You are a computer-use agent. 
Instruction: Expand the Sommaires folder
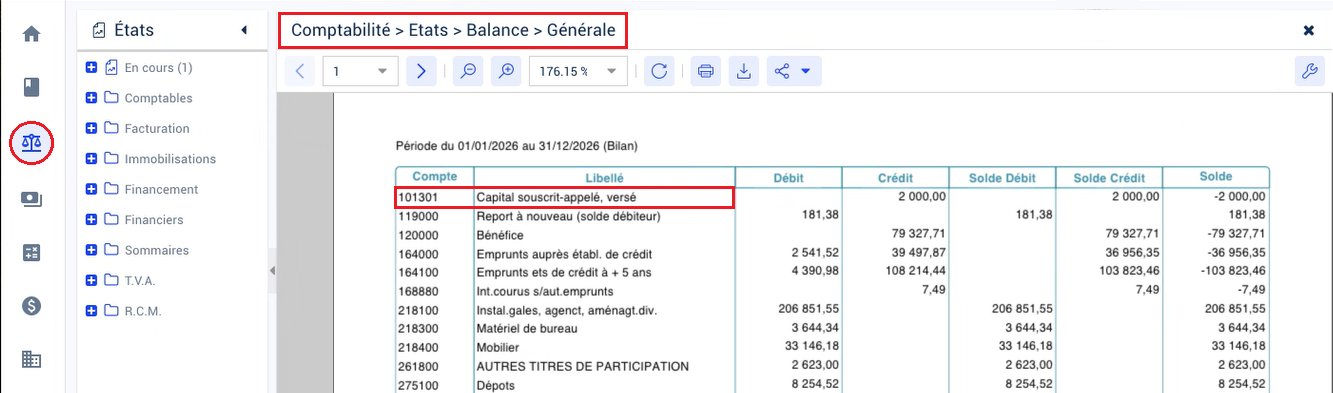pyautogui.click(x=92, y=250)
